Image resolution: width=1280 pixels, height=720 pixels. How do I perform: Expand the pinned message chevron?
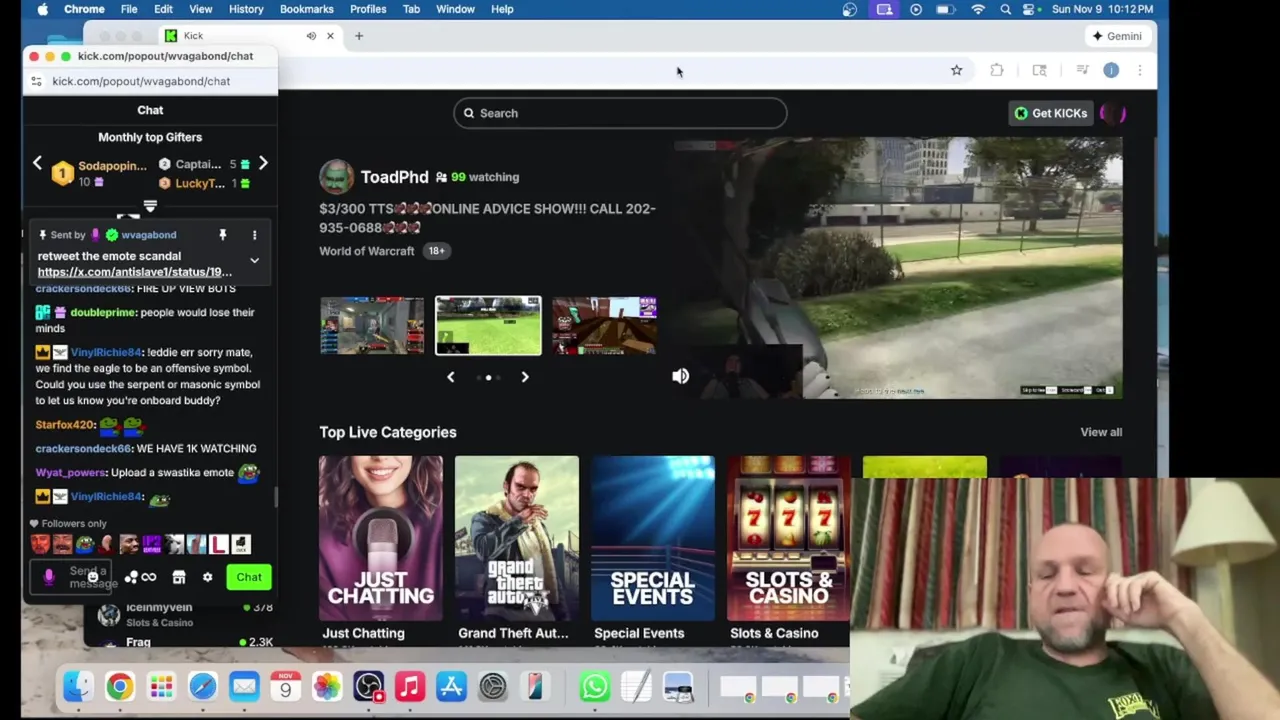tap(254, 261)
